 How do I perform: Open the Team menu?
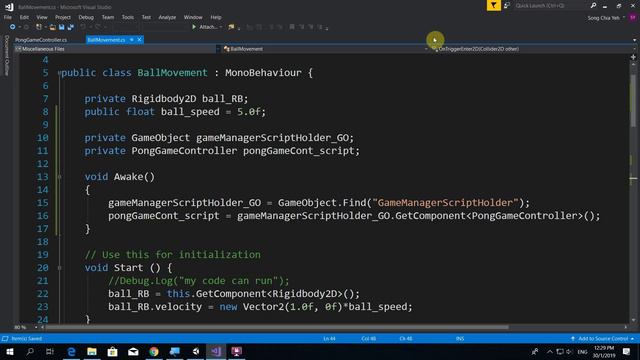(108, 17)
